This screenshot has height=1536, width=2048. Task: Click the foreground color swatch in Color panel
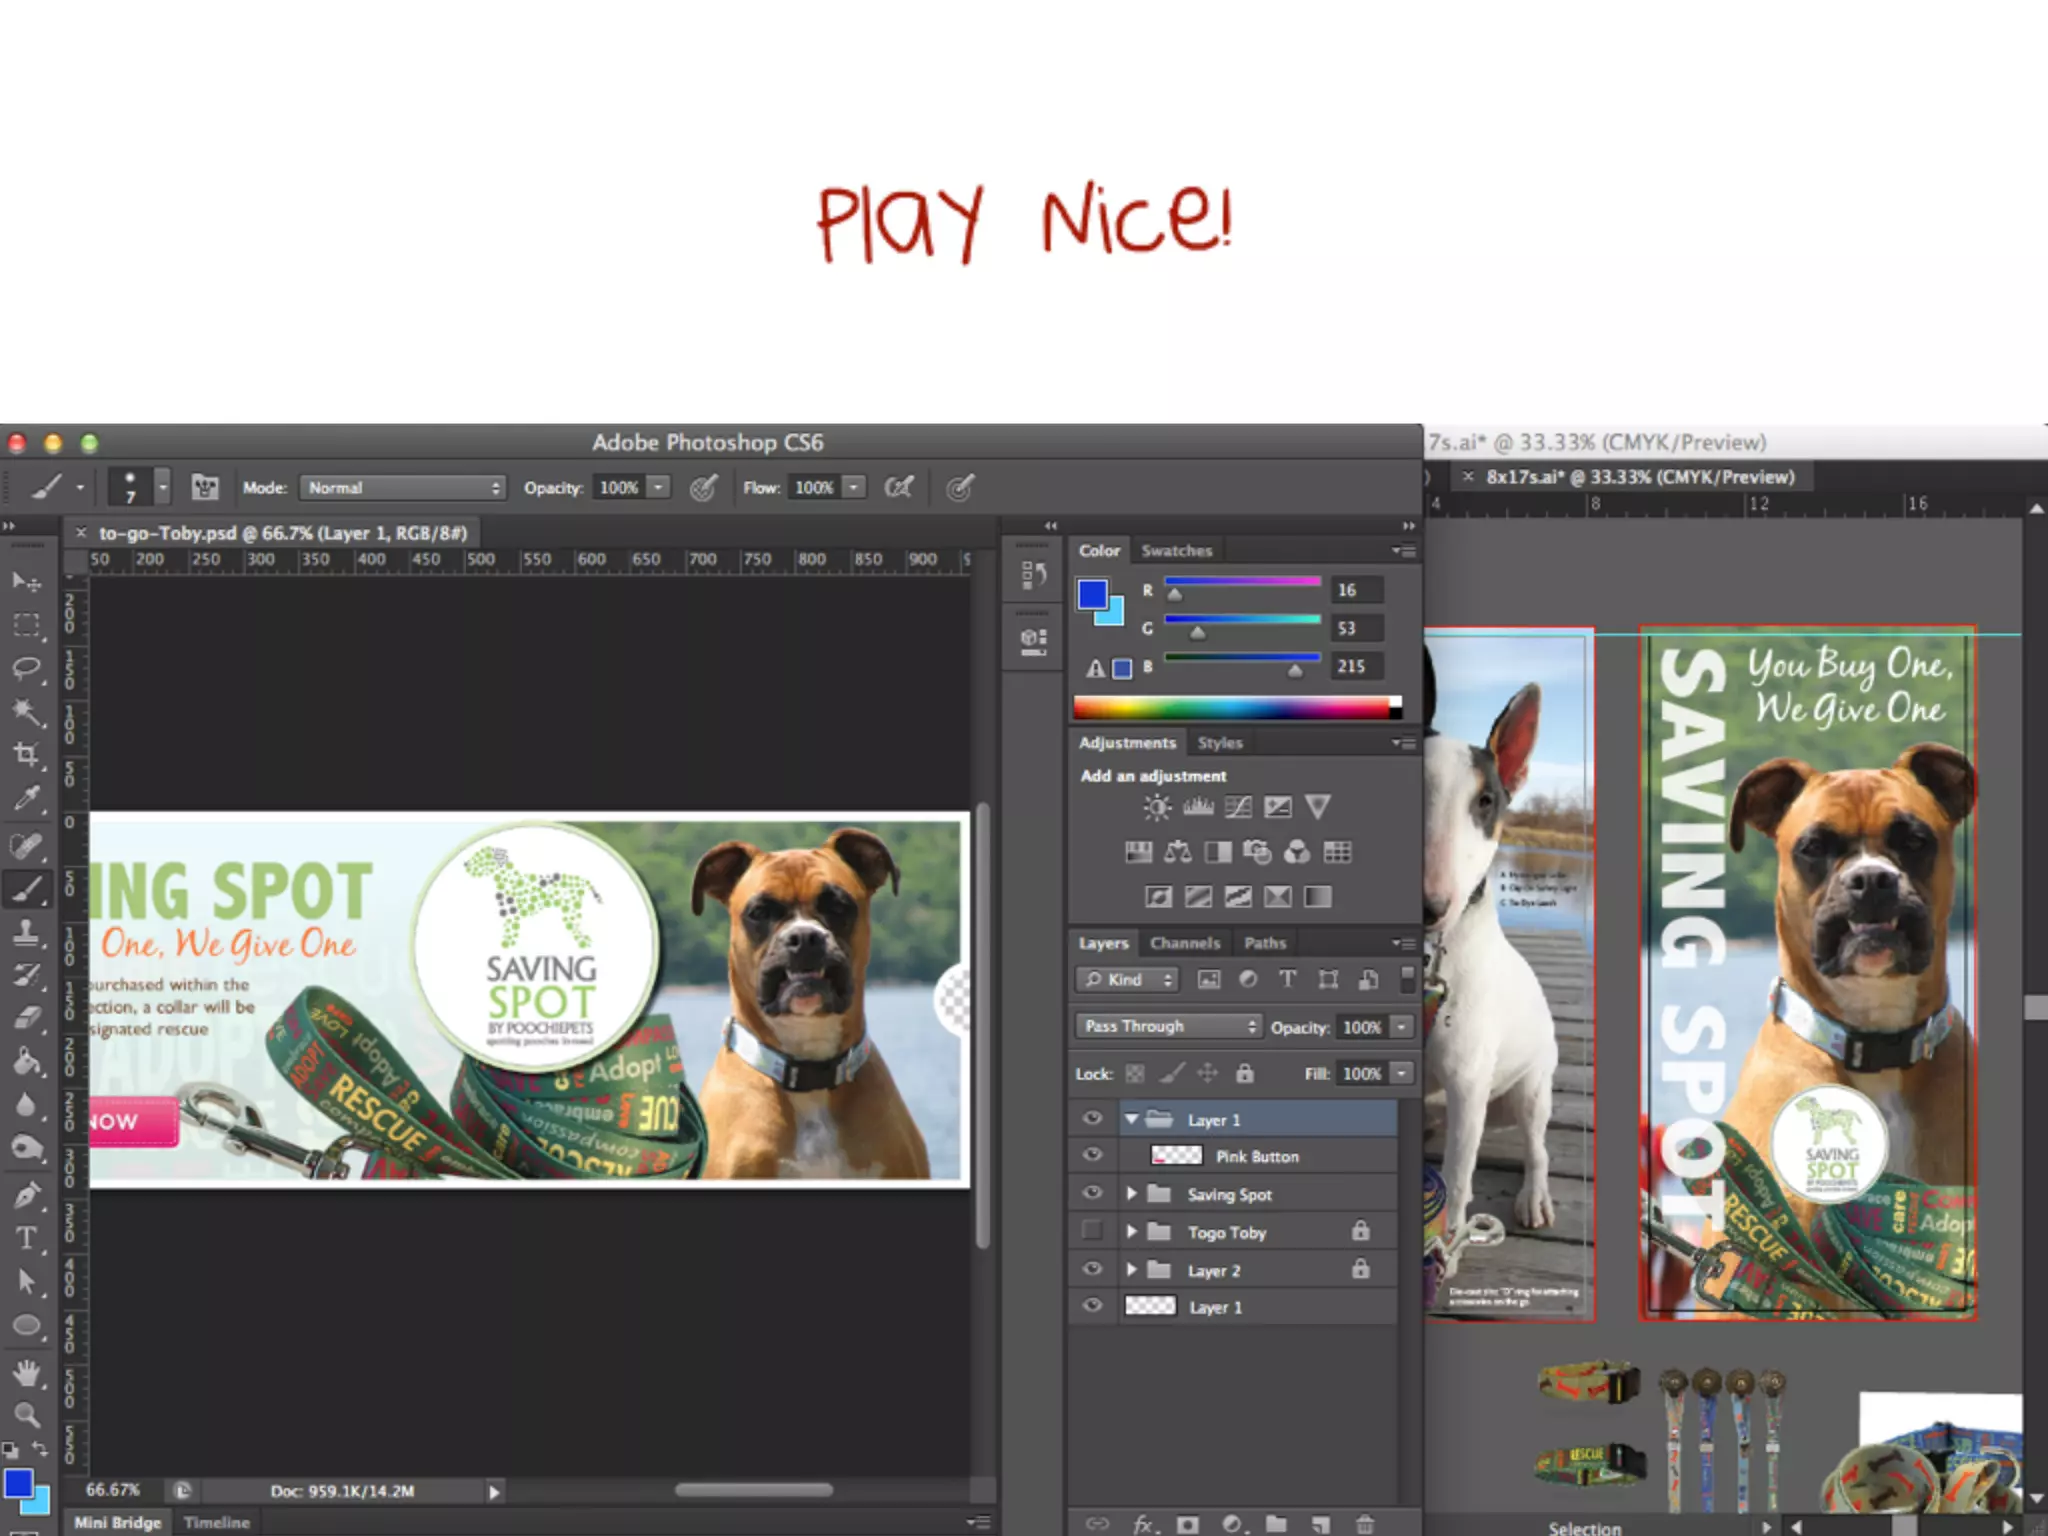[1092, 595]
